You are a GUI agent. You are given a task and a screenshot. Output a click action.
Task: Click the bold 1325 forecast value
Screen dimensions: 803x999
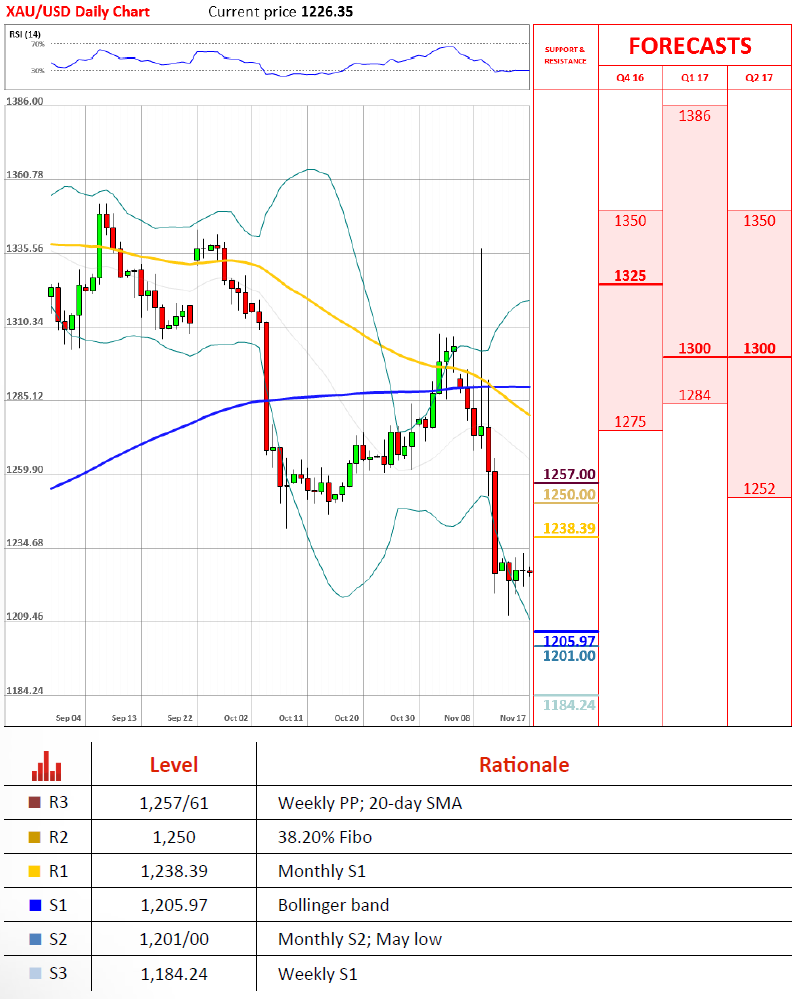pyautogui.click(x=630, y=276)
